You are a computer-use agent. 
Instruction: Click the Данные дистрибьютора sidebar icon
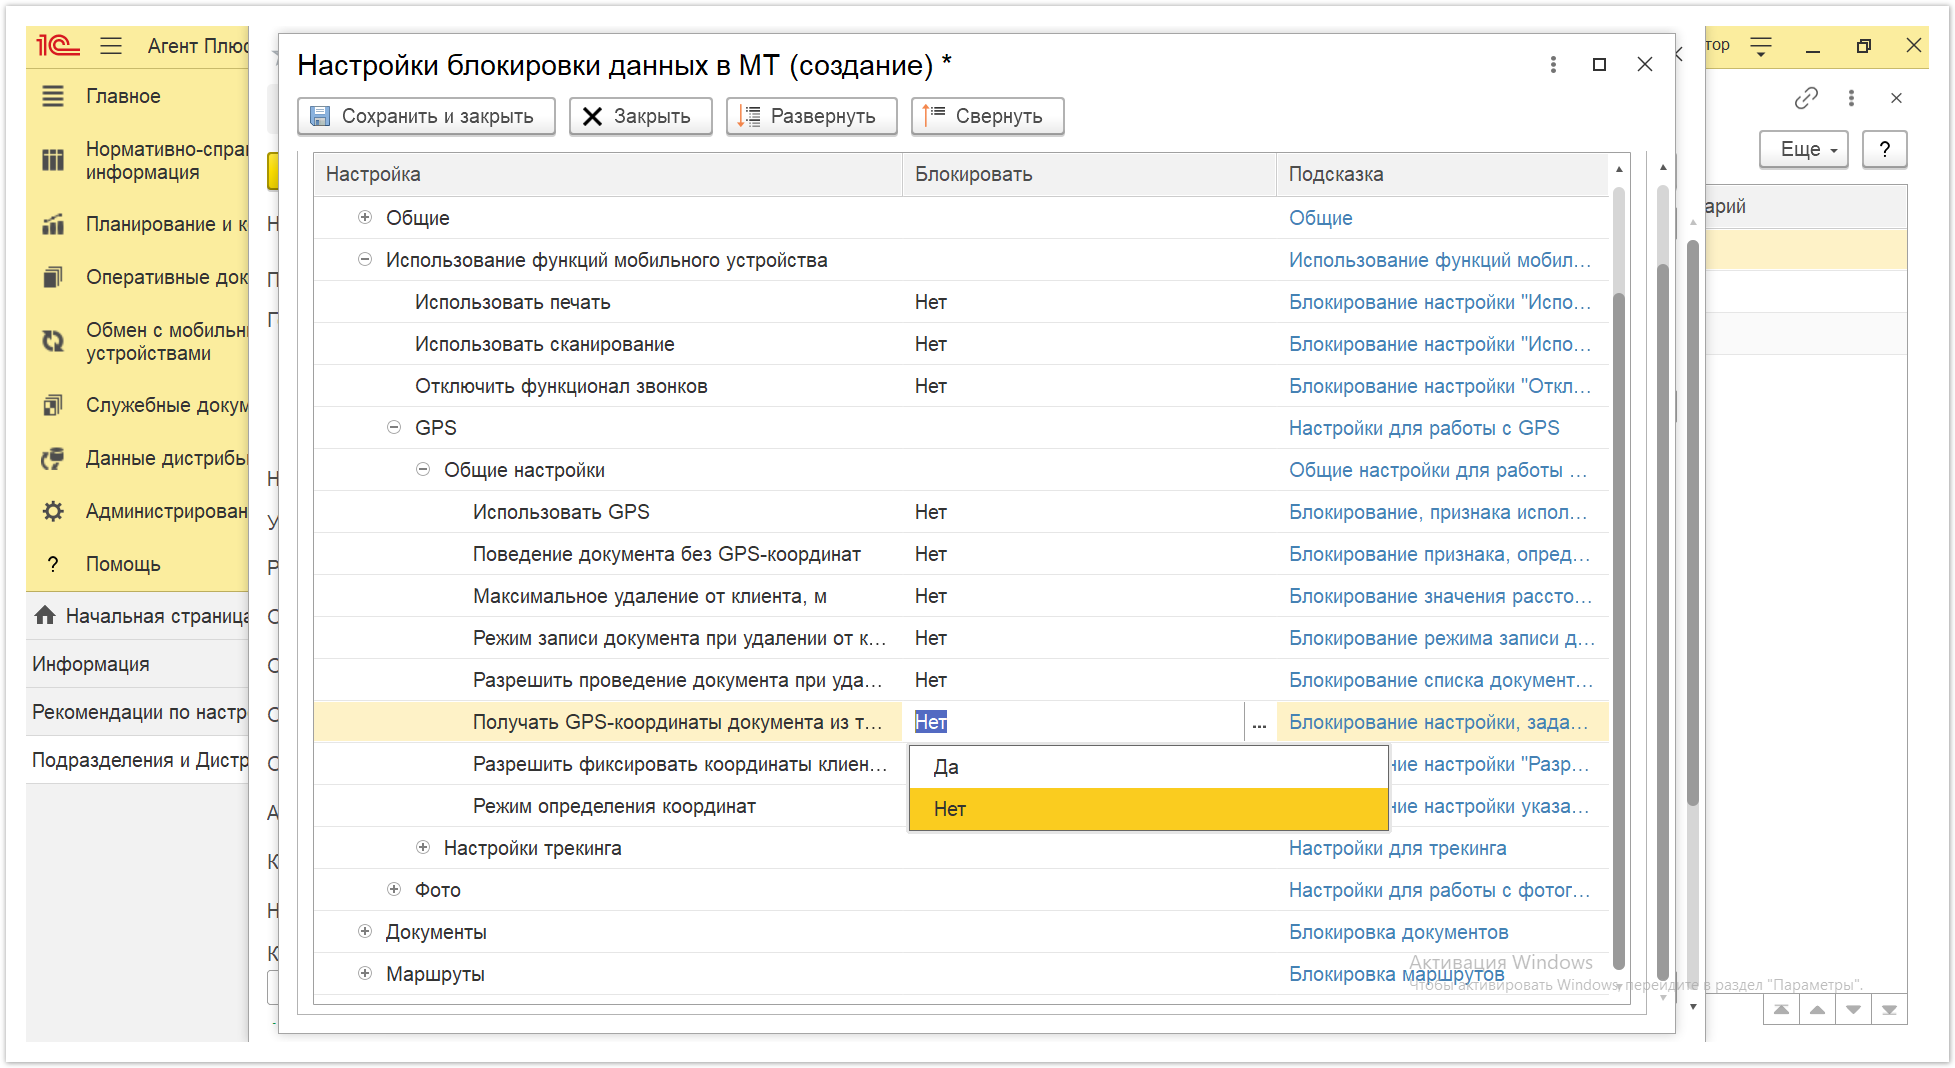click(x=53, y=458)
